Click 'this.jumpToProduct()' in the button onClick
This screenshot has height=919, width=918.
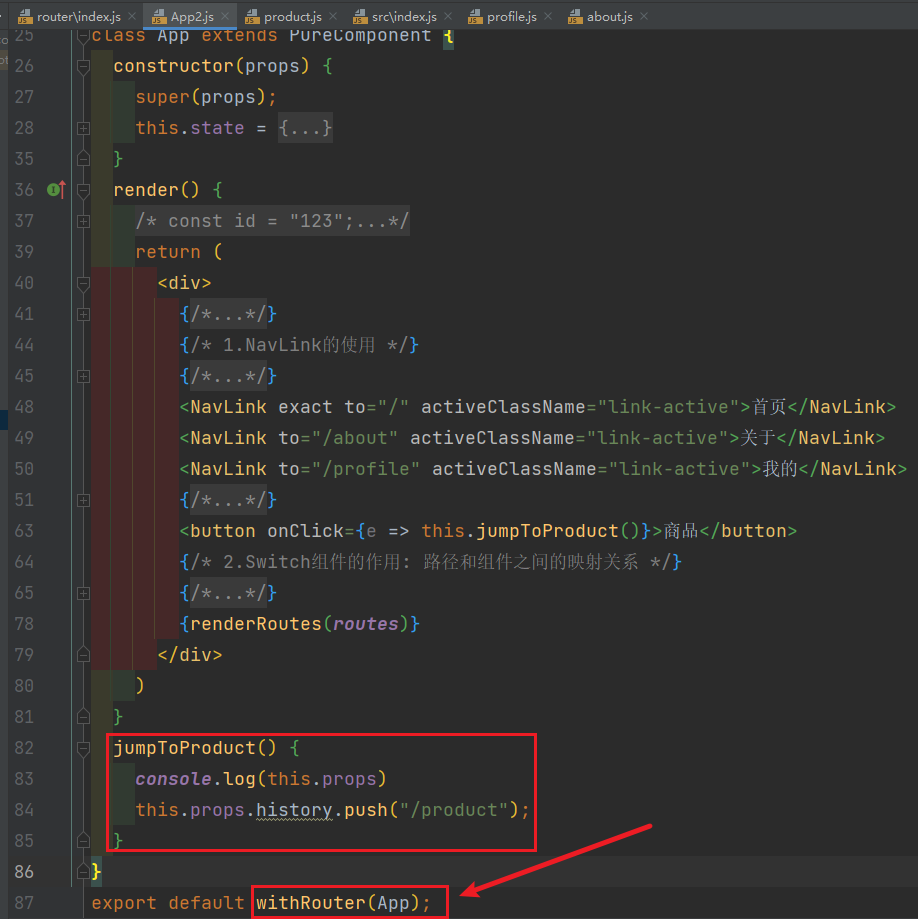[x=531, y=531]
